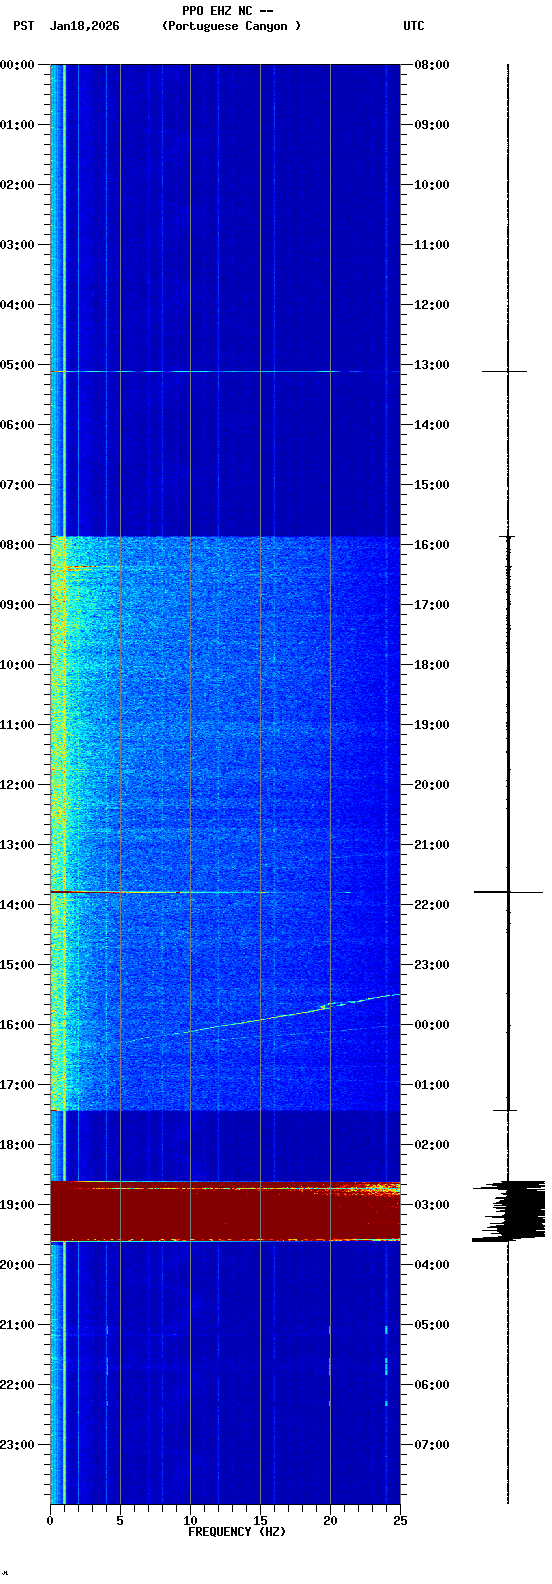Click the 'UTC' timezone label
The width and height of the screenshot is (552, 1584).
coord(414,26)
